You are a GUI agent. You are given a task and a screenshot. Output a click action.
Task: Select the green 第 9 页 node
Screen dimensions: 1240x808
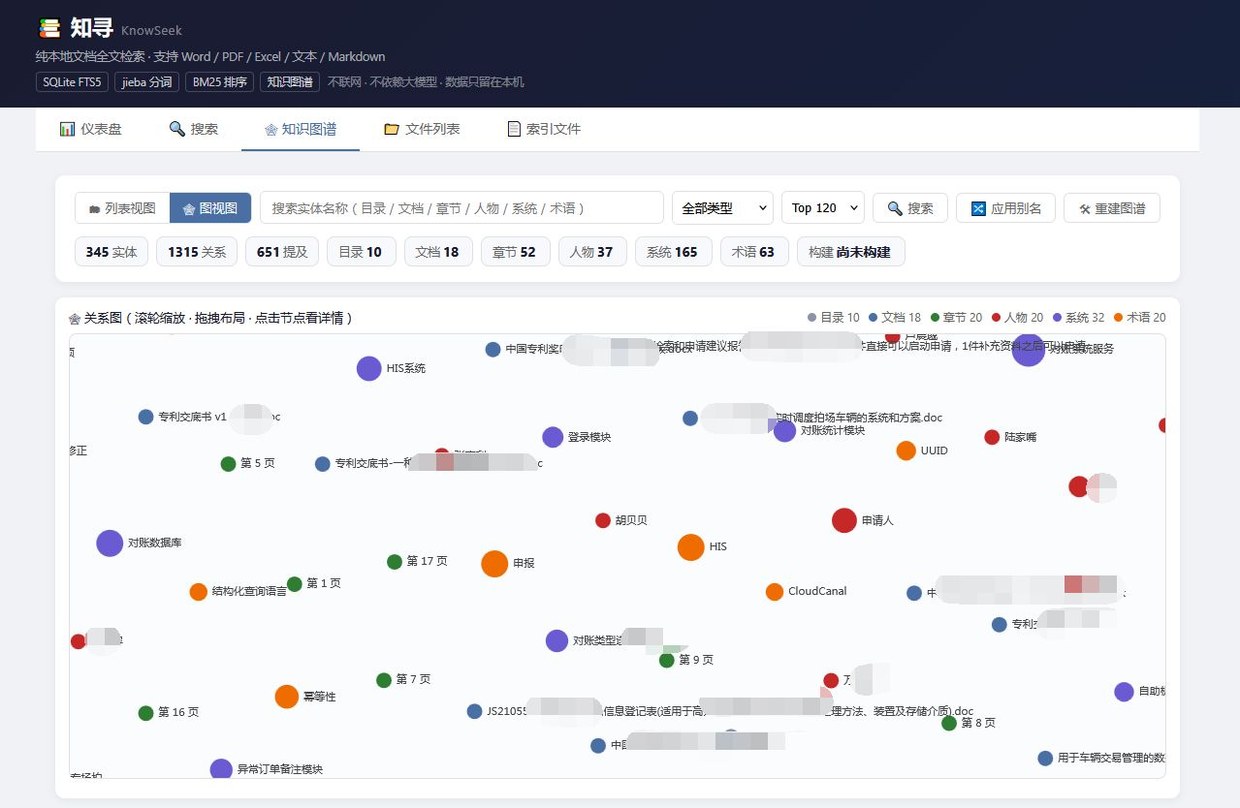[667, 660]
